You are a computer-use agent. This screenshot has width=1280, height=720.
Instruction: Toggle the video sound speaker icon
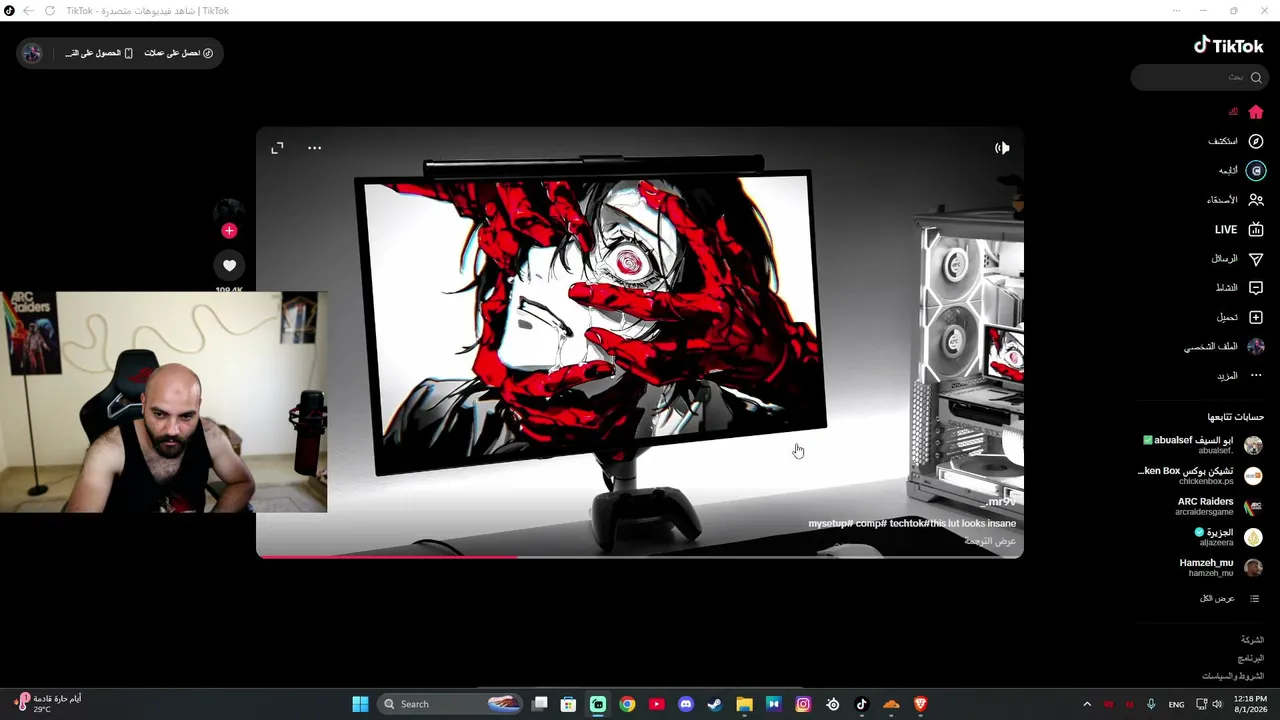pos(1002,148)
